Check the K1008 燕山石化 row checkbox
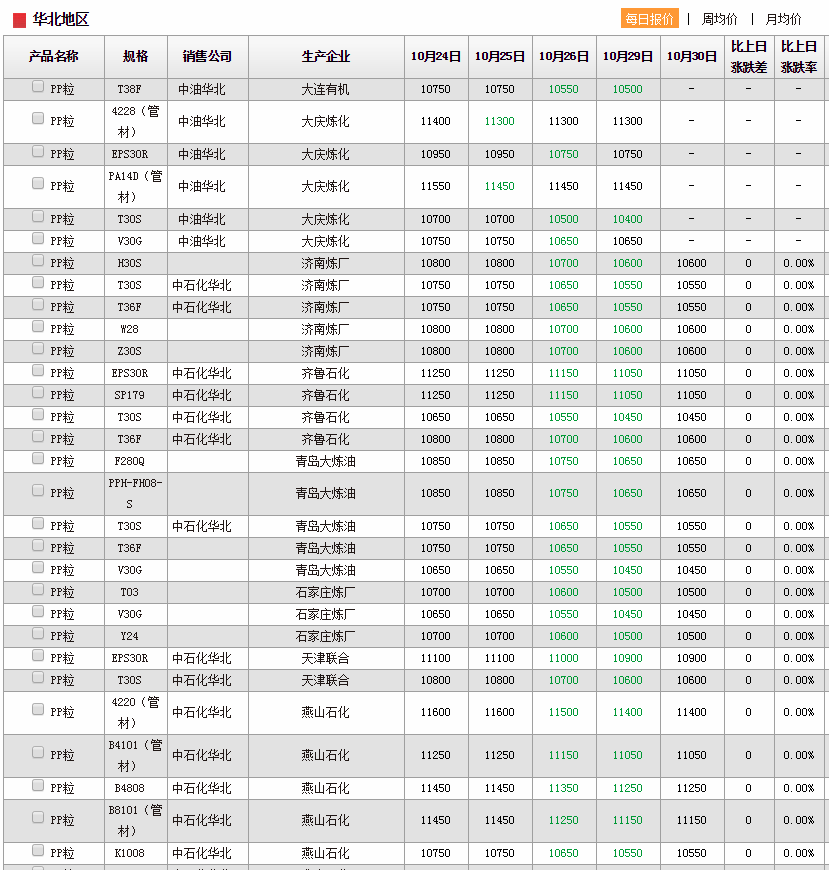The width and height of the screenshot is (829, 870). point(38,850)
